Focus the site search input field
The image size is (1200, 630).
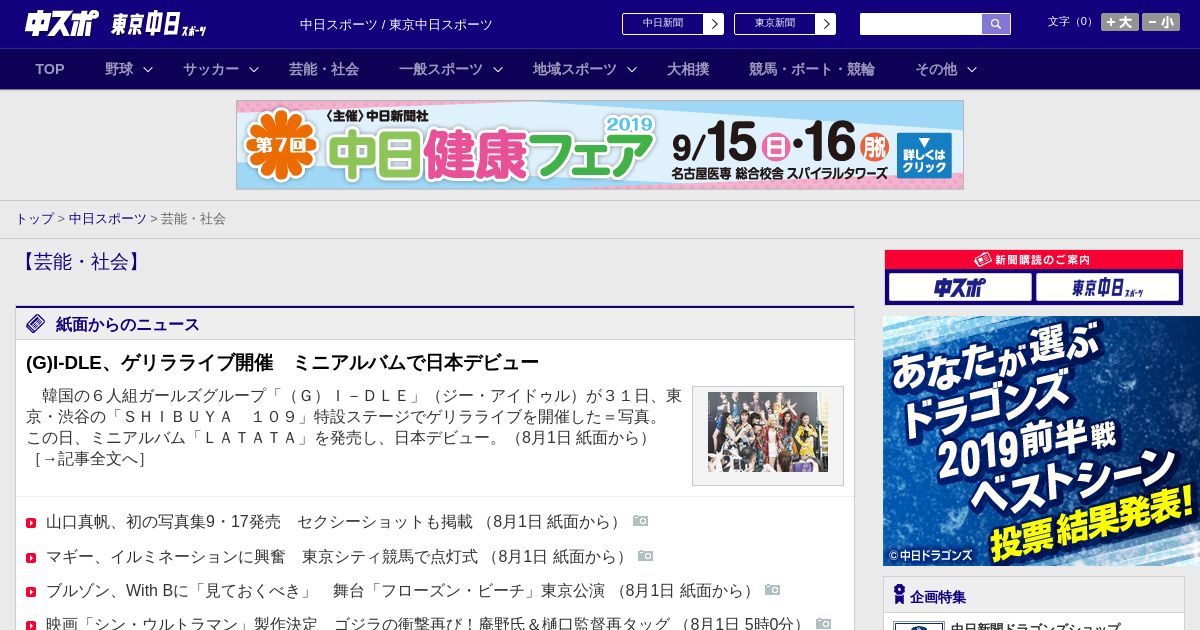(x=921, y=24)
